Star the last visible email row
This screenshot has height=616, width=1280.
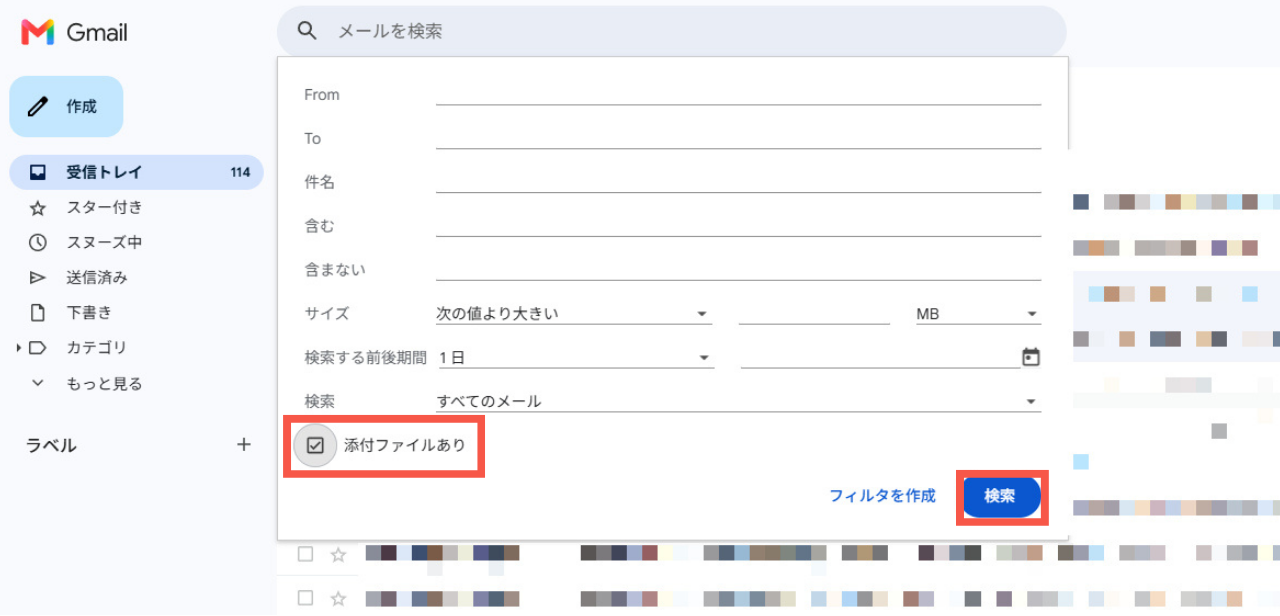coord(338,598)
